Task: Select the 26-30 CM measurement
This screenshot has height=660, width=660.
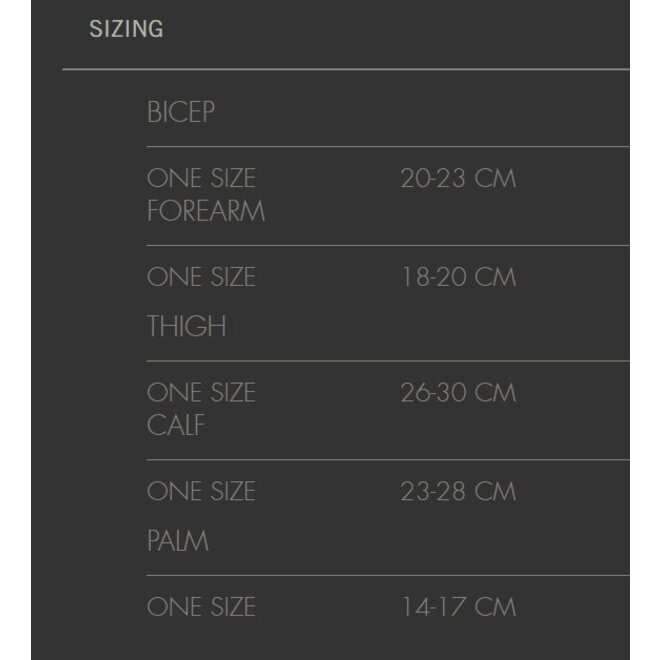Action: tap(458, 393)
